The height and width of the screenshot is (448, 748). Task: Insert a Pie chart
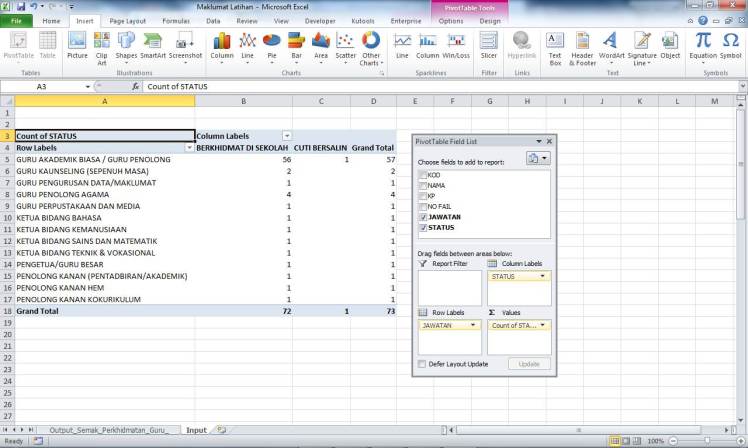(272, 47)
